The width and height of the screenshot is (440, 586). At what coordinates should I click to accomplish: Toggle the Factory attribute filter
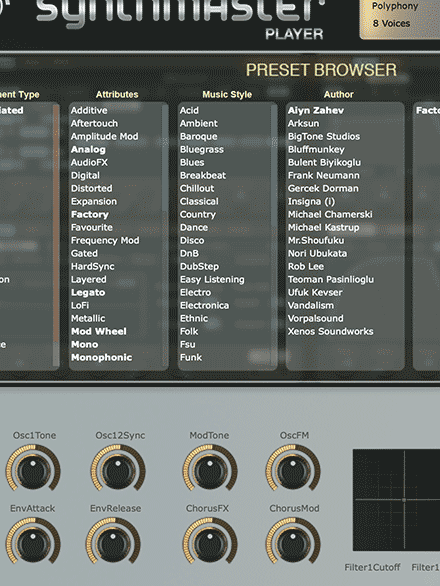coord(90,215)
